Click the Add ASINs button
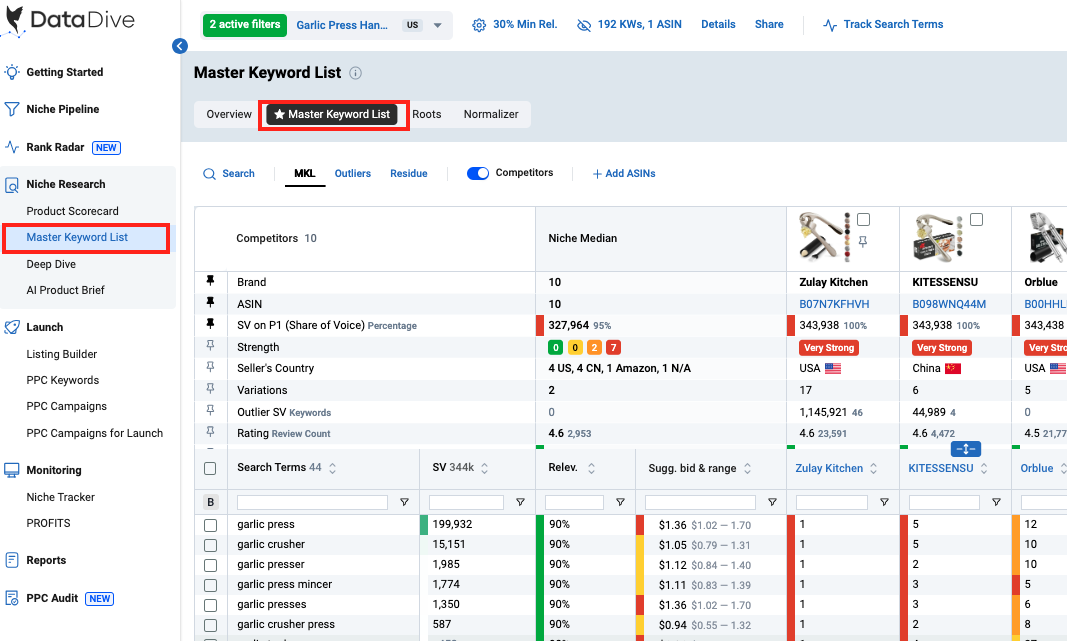The width and height of the screenshot is (1067, 641). 624,174
